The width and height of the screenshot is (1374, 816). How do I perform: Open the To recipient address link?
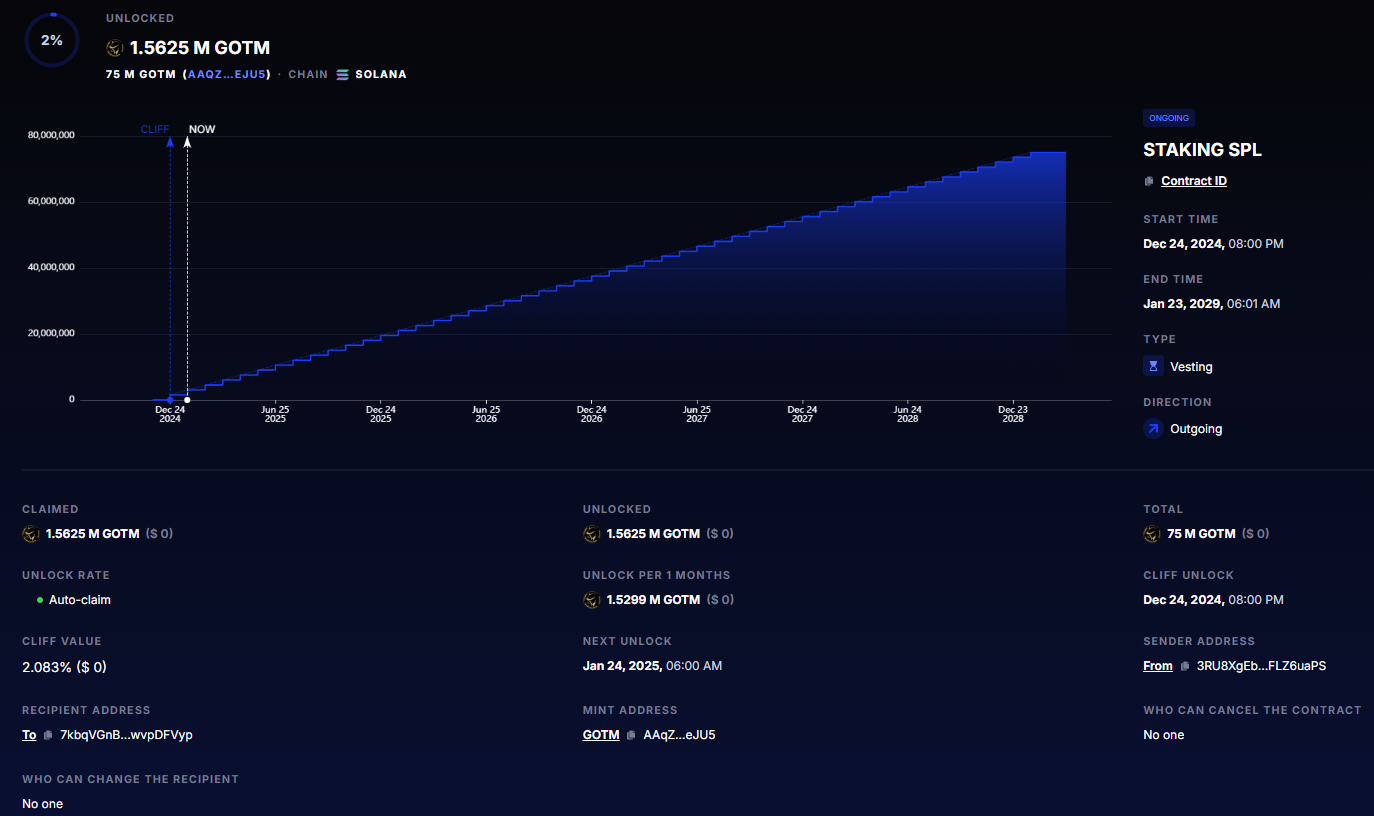[29, 735]
